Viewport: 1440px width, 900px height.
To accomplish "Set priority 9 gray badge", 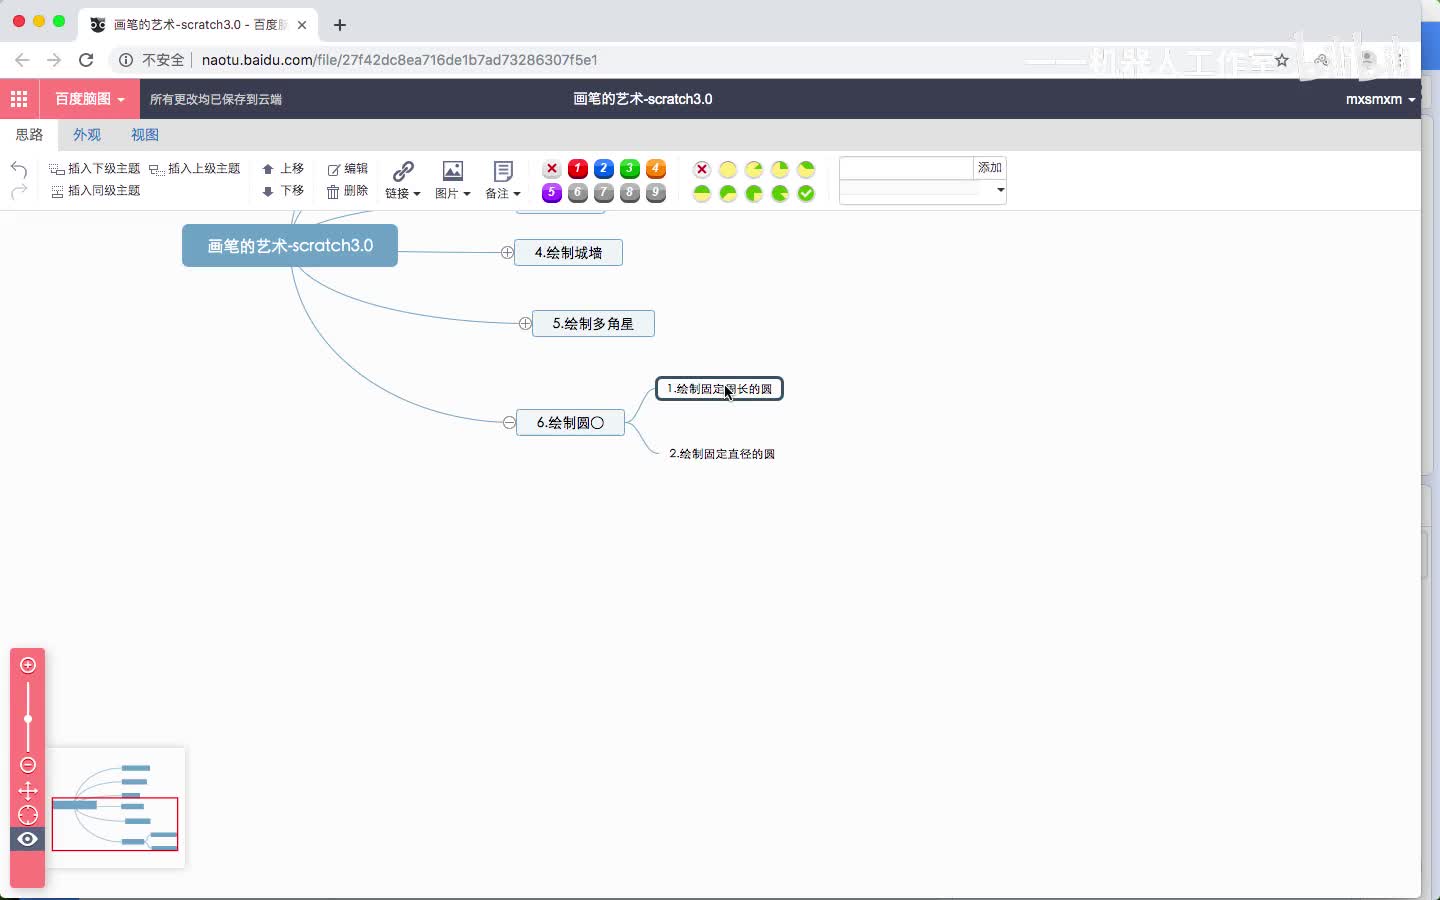I will point(656,193).
